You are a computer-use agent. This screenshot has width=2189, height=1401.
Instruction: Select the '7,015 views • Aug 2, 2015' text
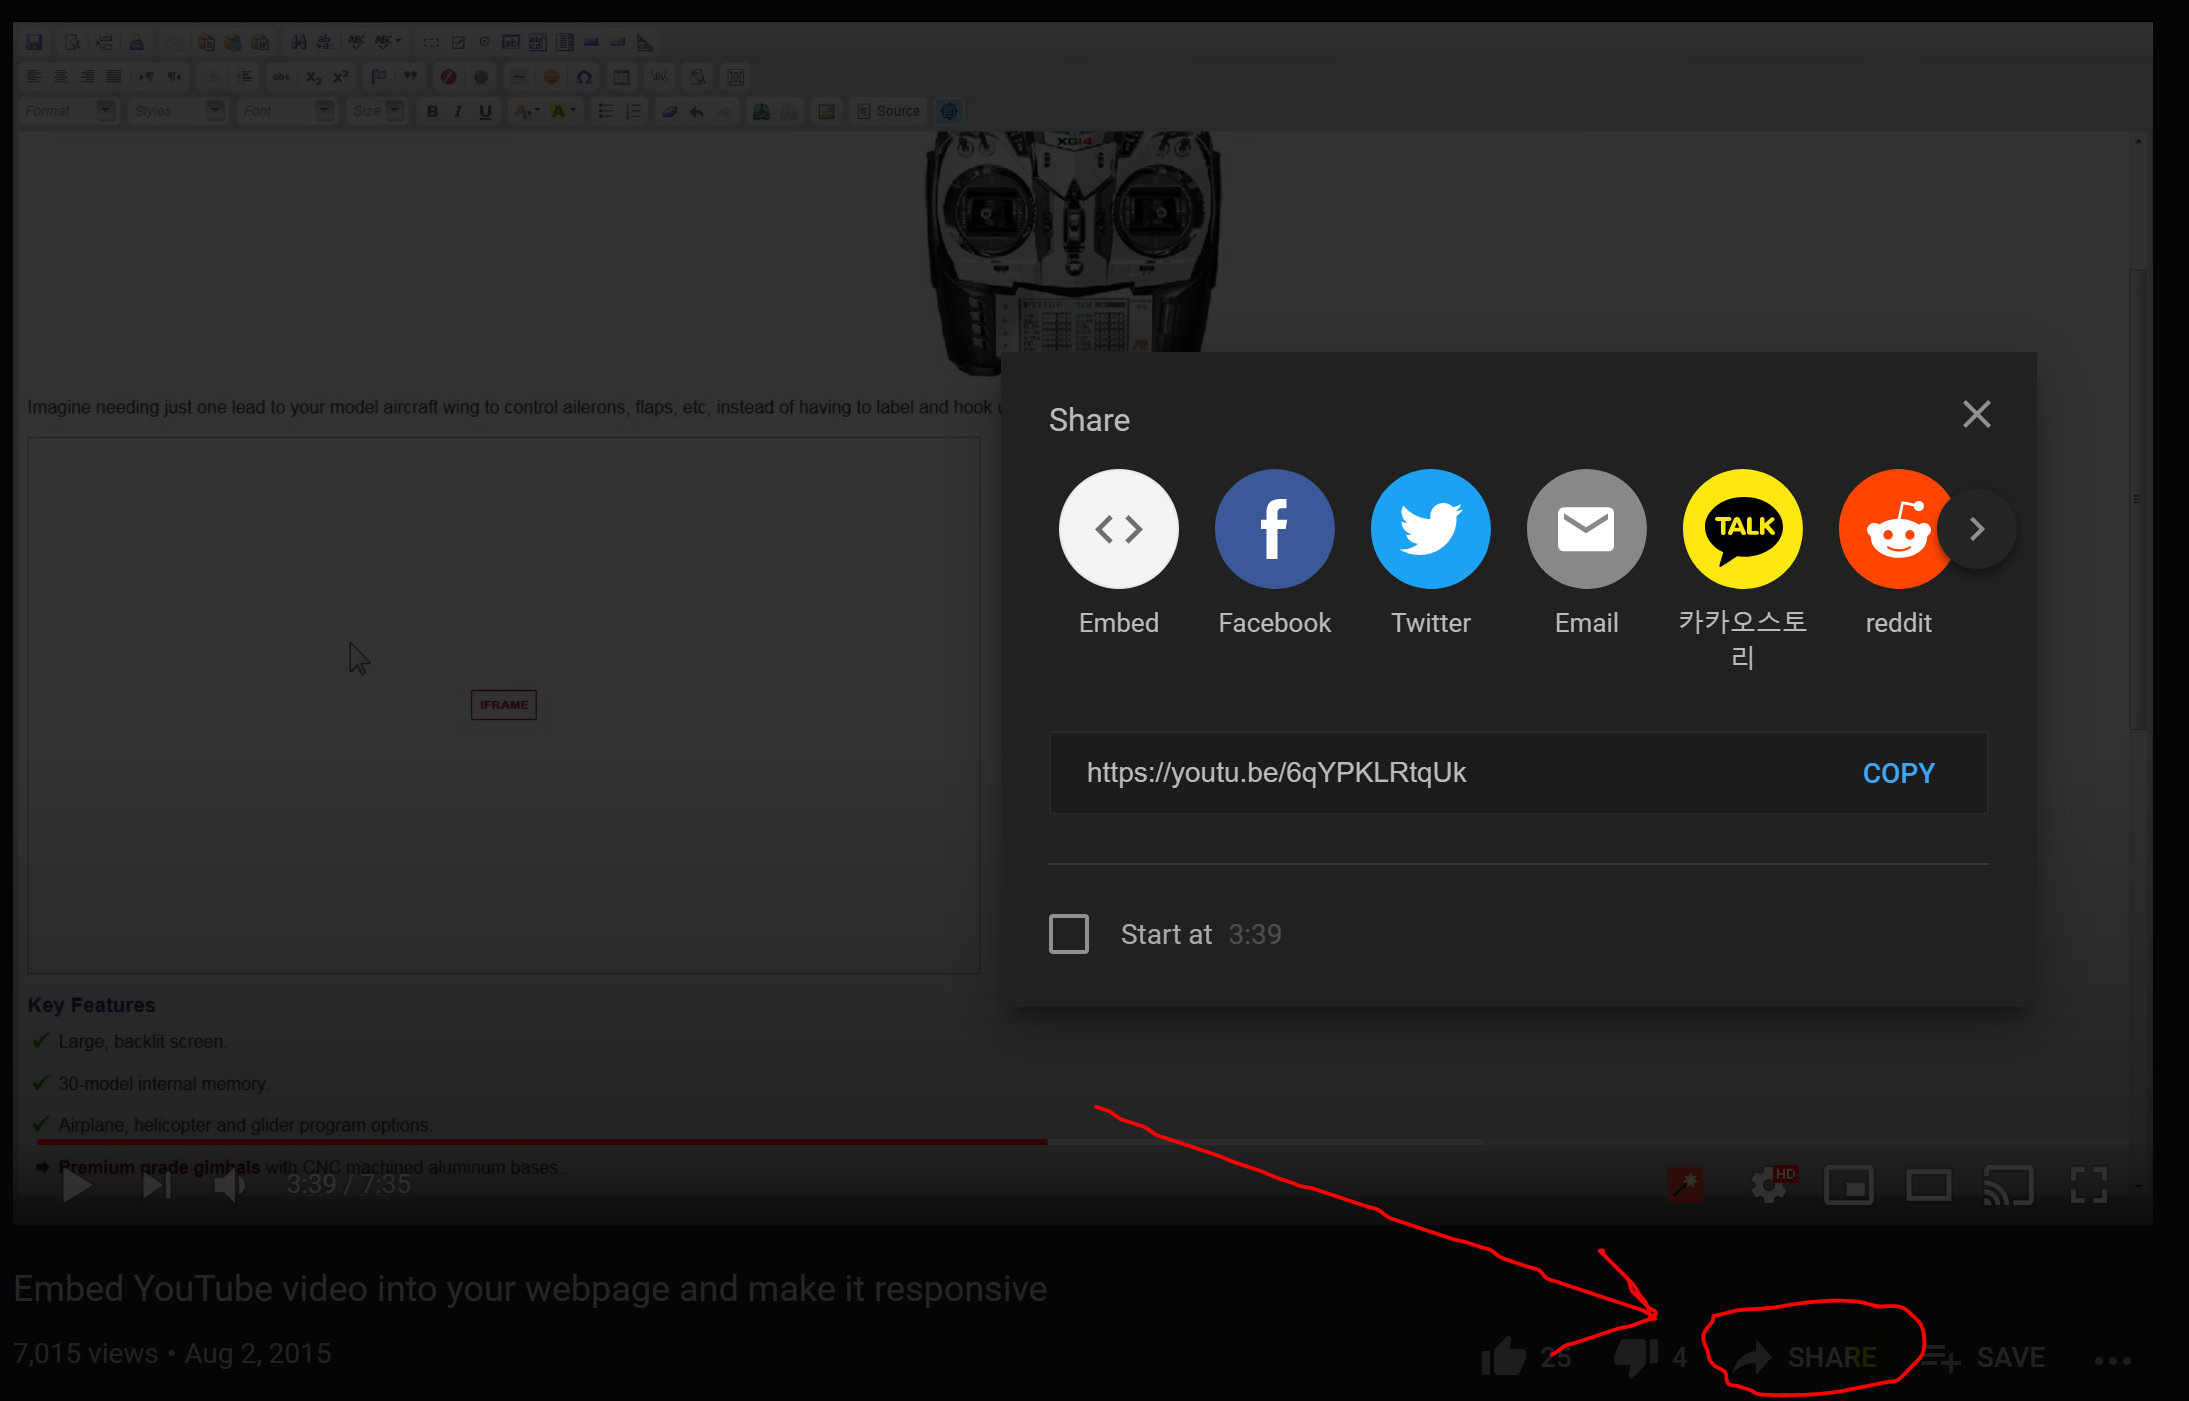[x=172, y=1353]
